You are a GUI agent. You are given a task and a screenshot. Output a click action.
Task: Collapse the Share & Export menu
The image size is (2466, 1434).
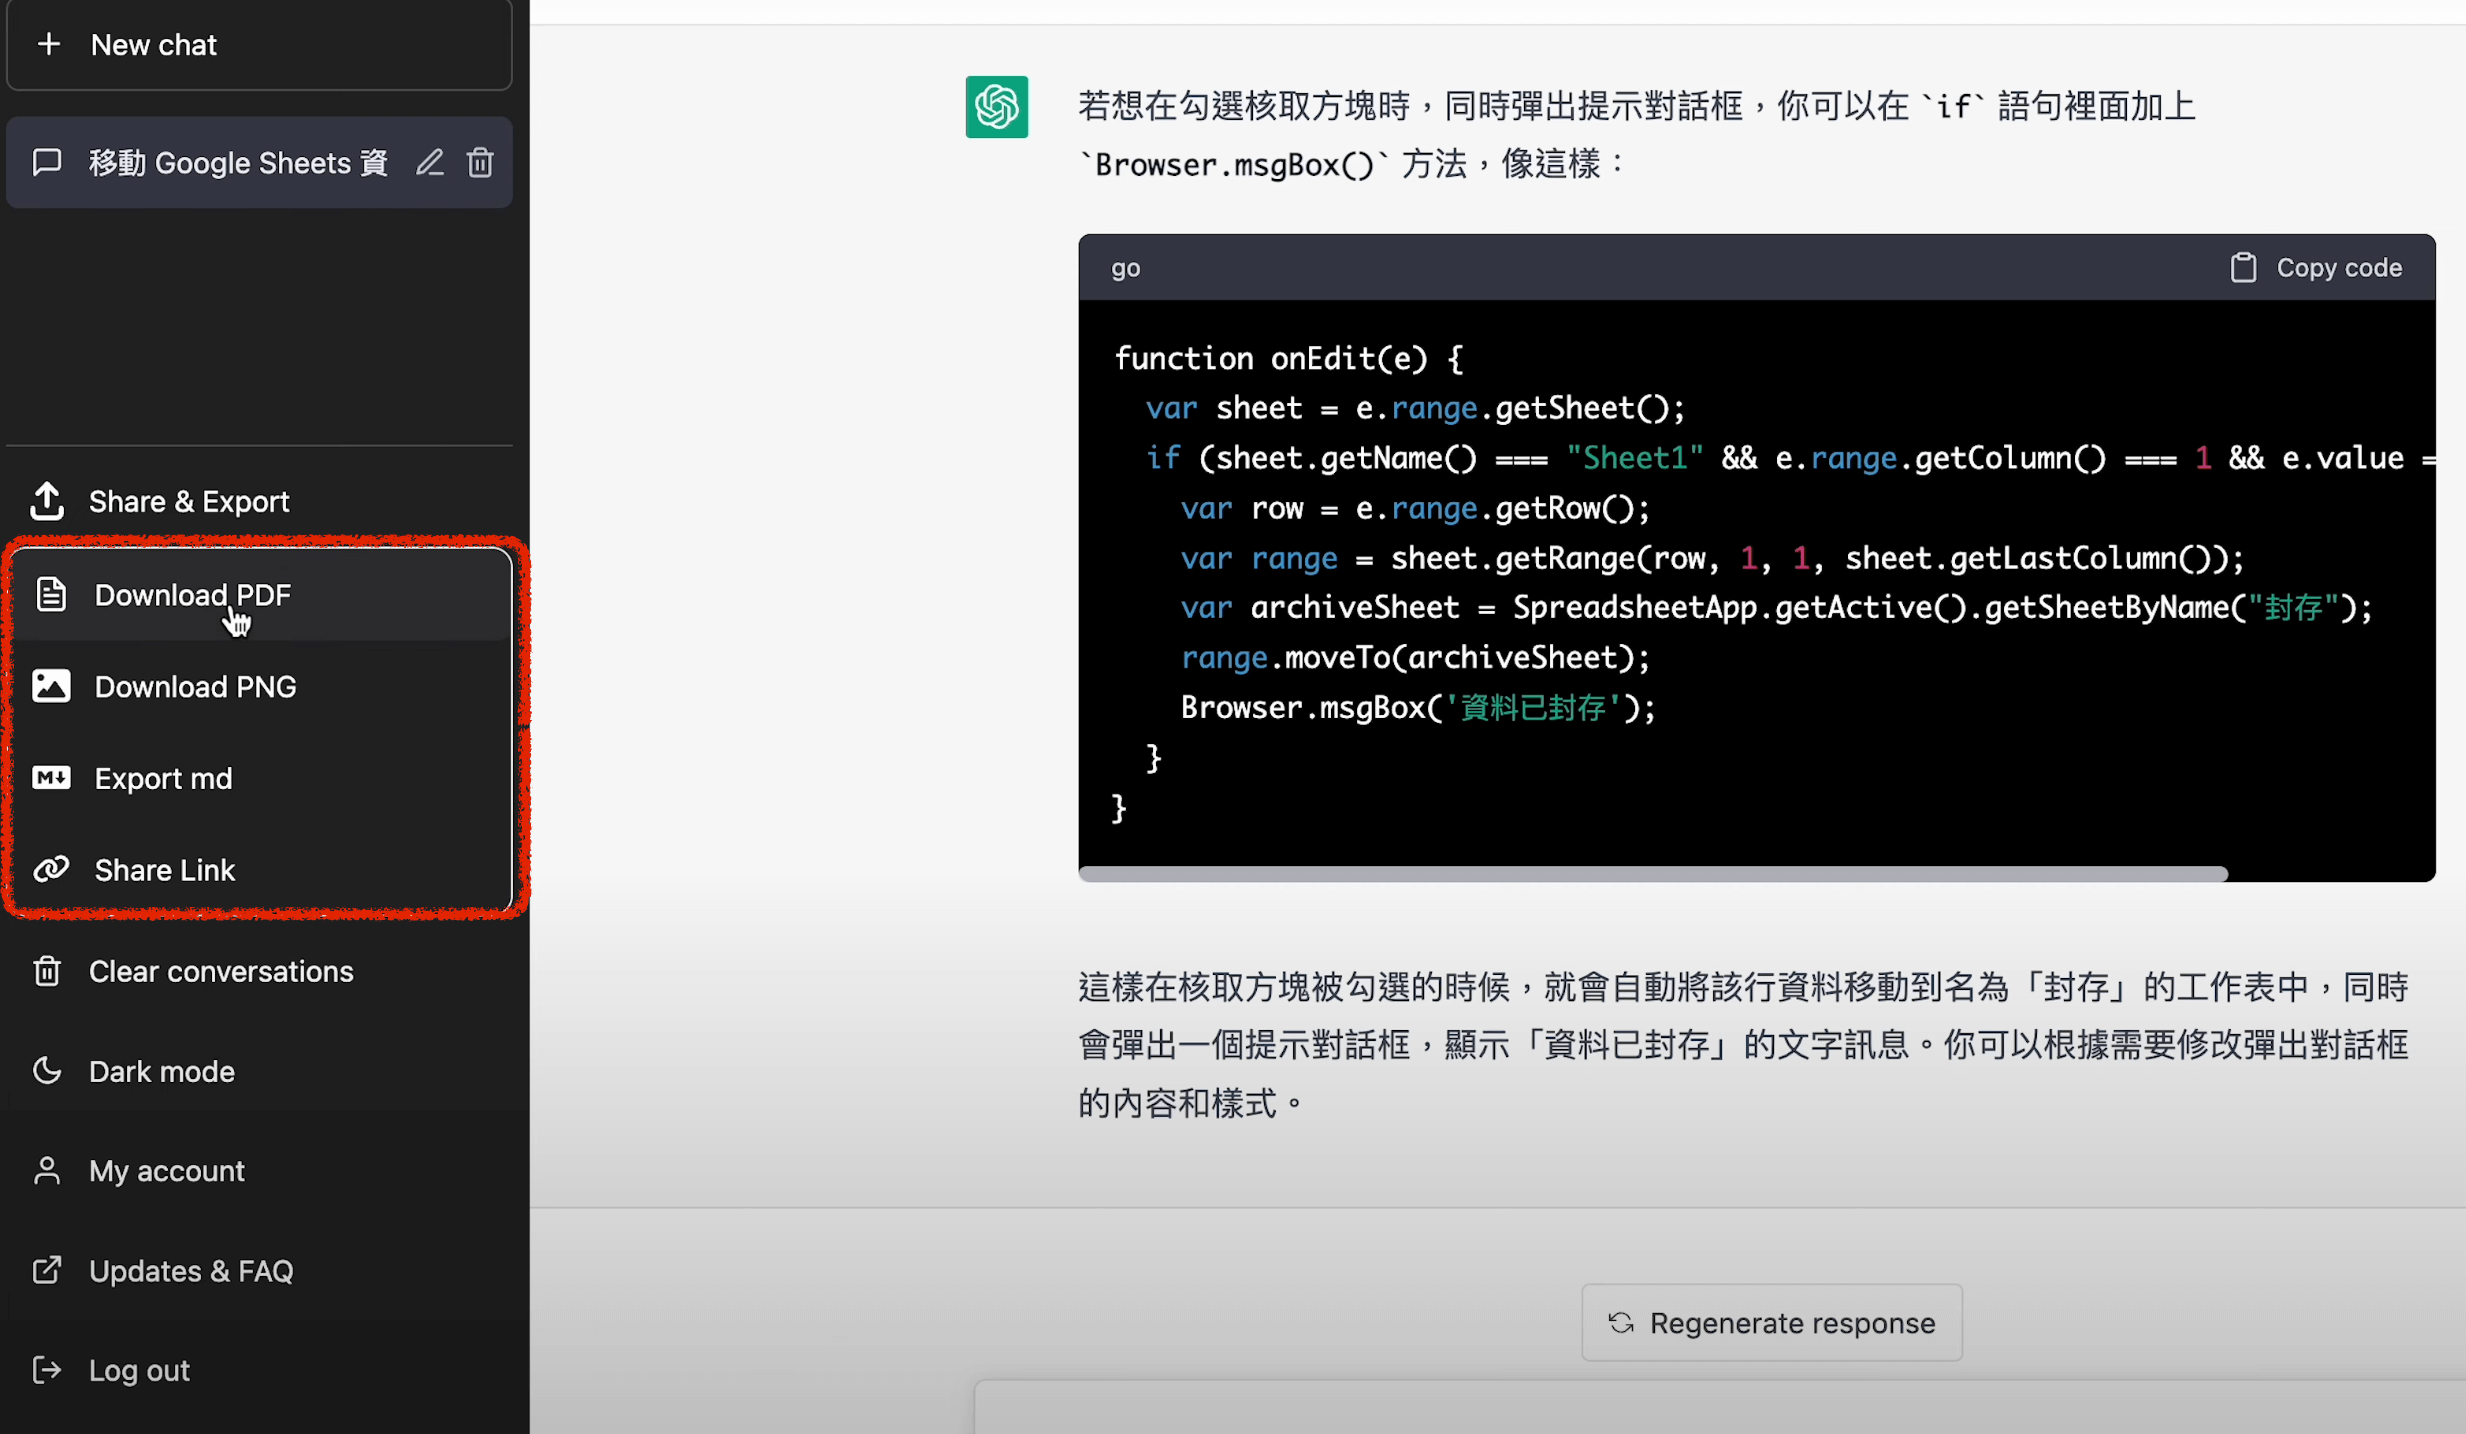(x=189, y=501)
